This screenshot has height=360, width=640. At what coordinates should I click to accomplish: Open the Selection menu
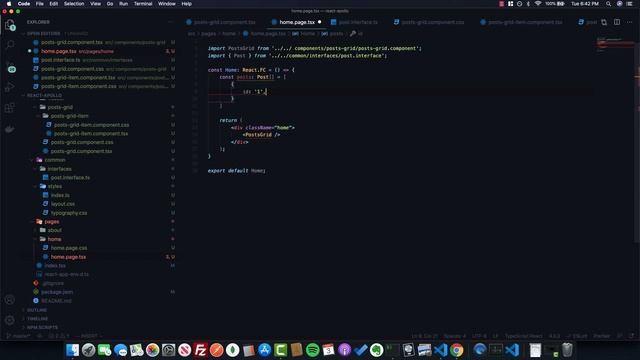pyautogui.click(x=74, y=4)
